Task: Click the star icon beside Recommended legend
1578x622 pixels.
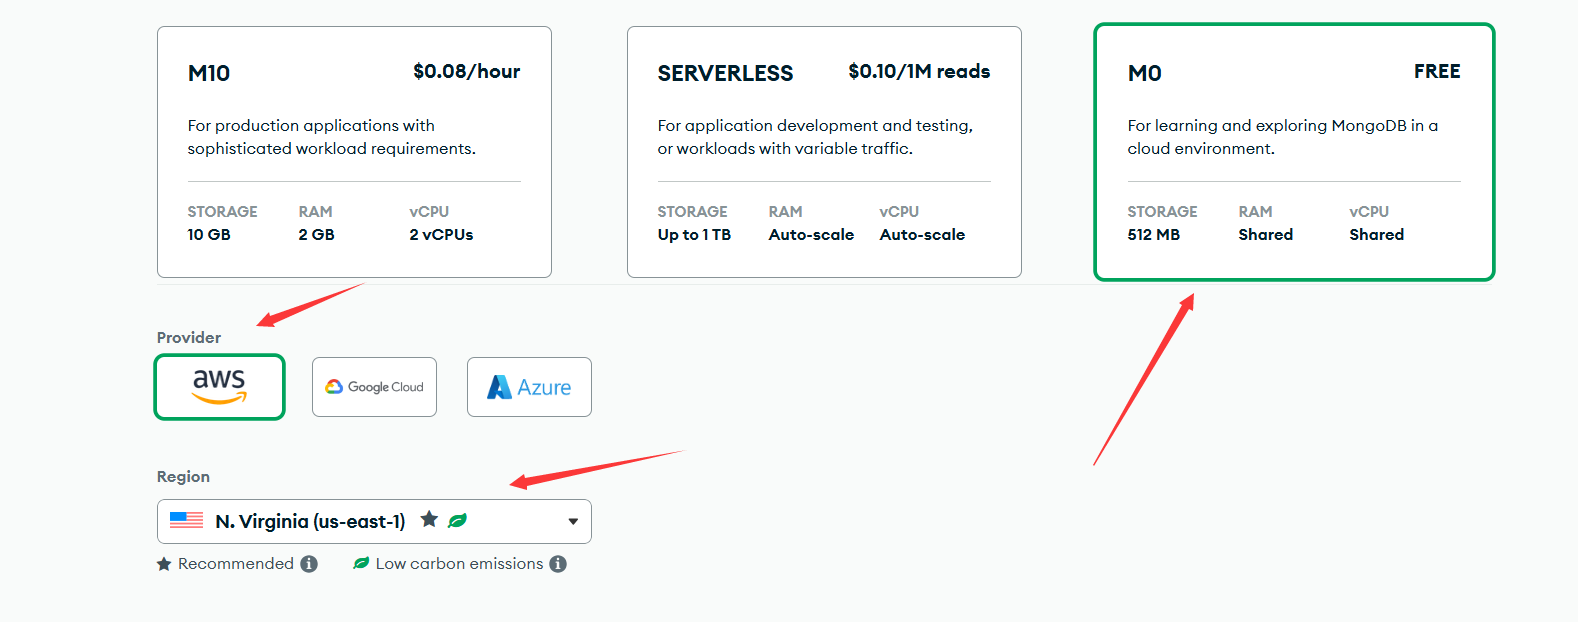Action: coord(164,564)
